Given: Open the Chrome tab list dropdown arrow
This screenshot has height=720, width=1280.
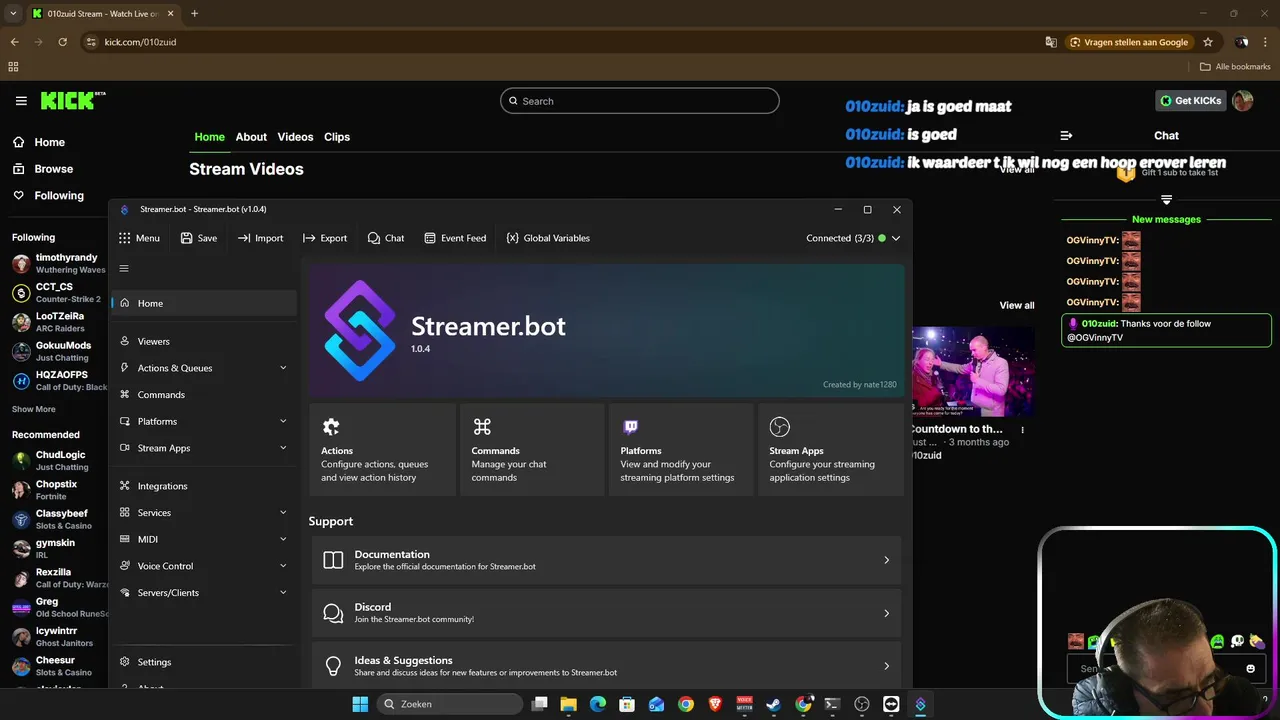Looking at the screenshot, I should point(13,13).
